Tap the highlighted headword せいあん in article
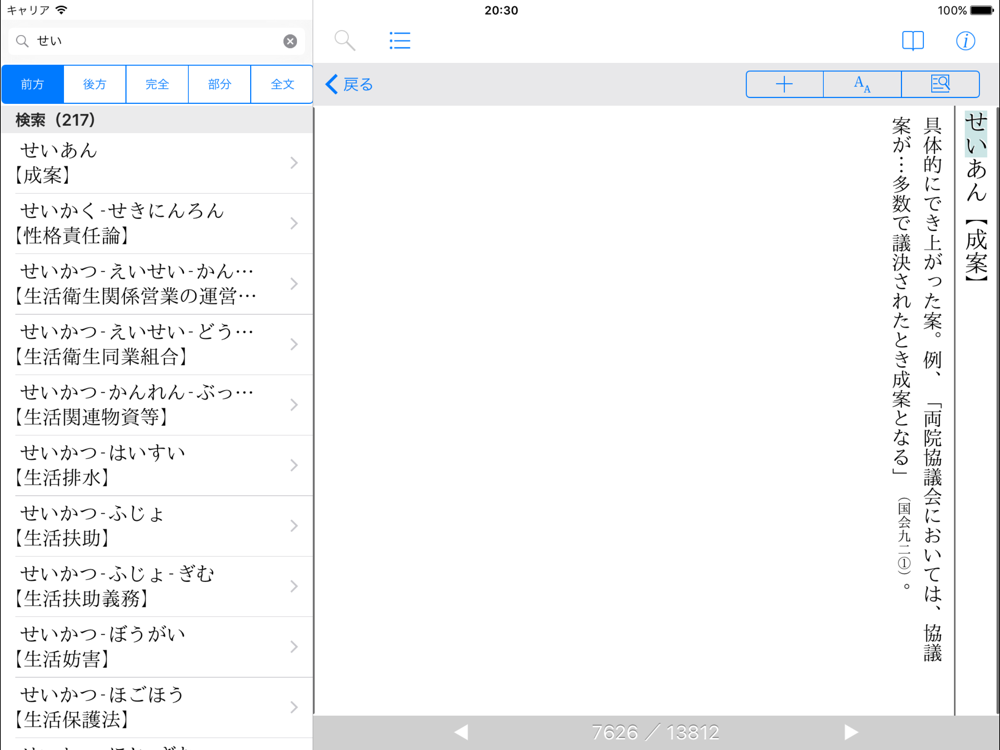The image size is (1000, 750). (976, 157)
